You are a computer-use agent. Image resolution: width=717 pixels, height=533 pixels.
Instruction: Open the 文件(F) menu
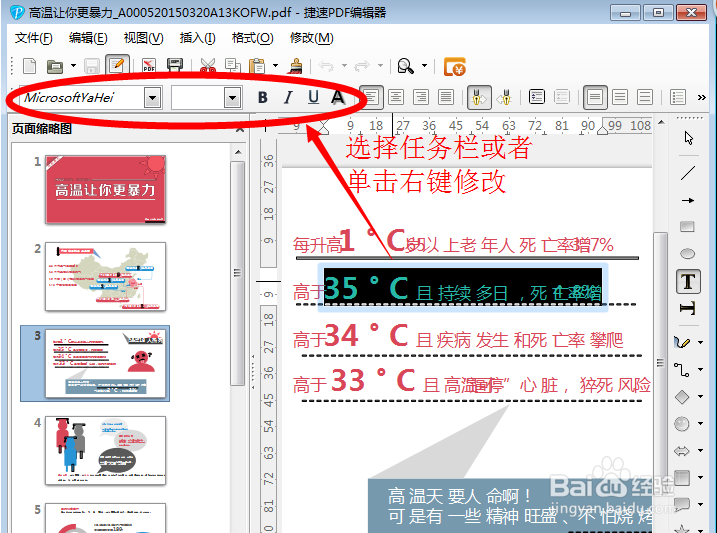[33, 37]
